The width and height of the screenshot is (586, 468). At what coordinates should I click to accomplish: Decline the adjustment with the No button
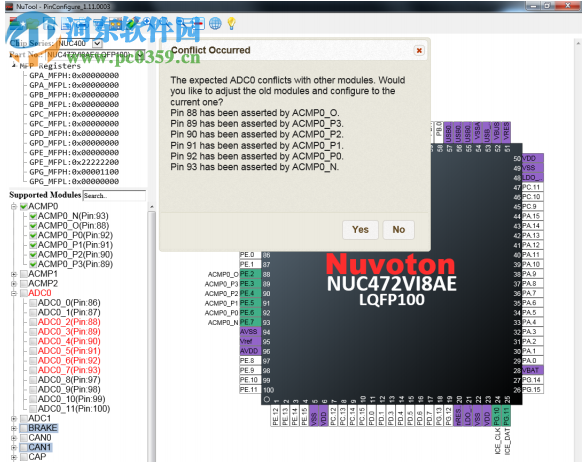398,230
